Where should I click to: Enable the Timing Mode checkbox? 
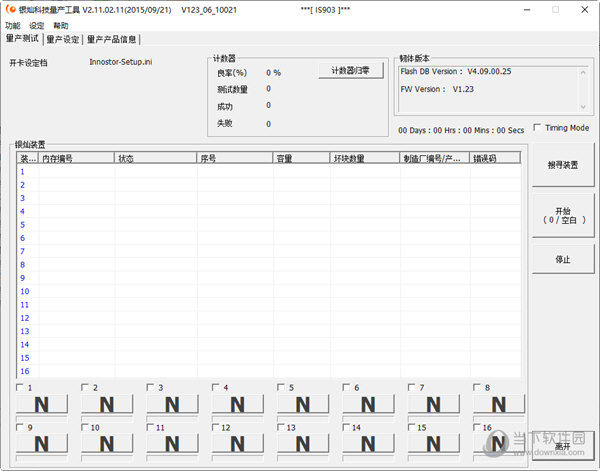coord(537,127)
